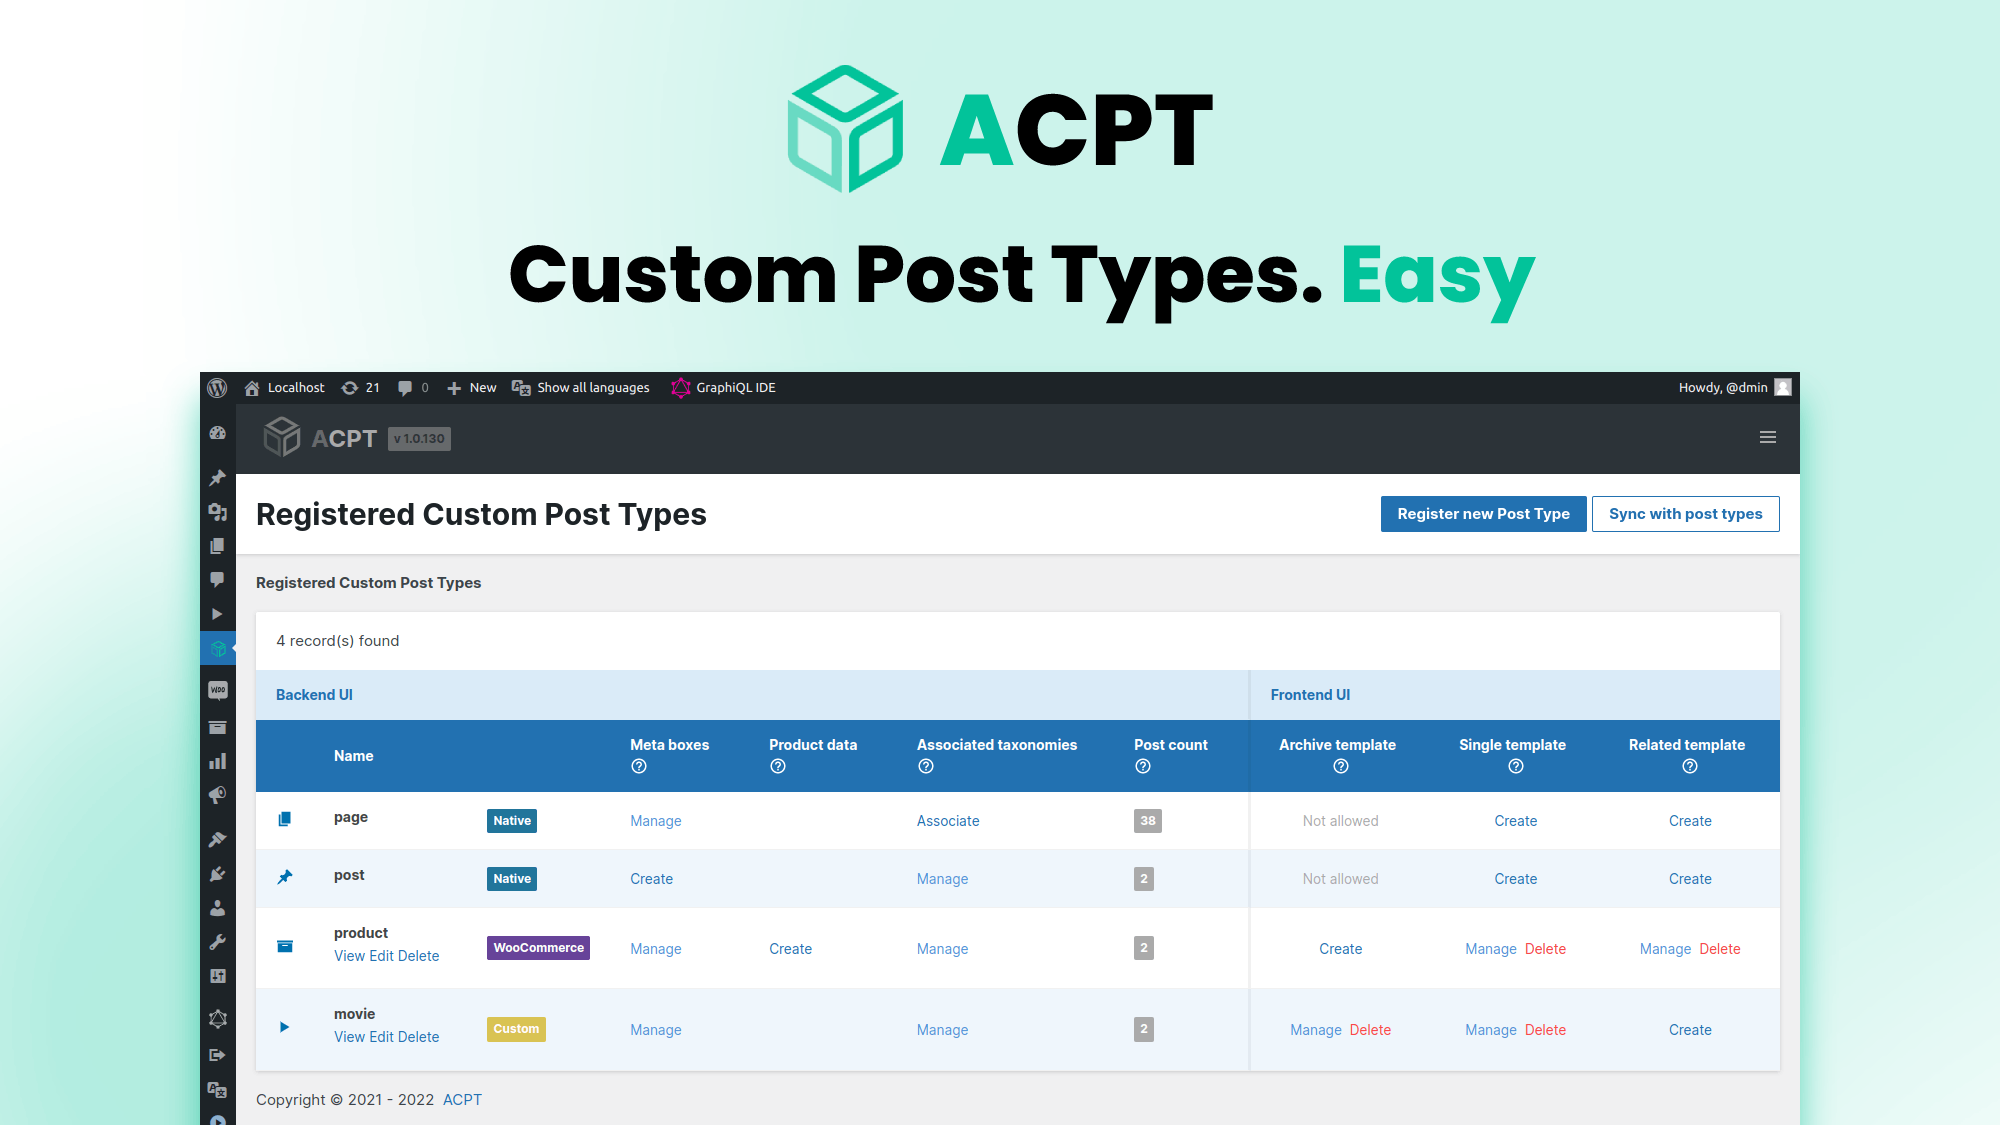Click the WordPress logo in admin bar
This screenshot has height=1125, width=2000.
point(217,388)
